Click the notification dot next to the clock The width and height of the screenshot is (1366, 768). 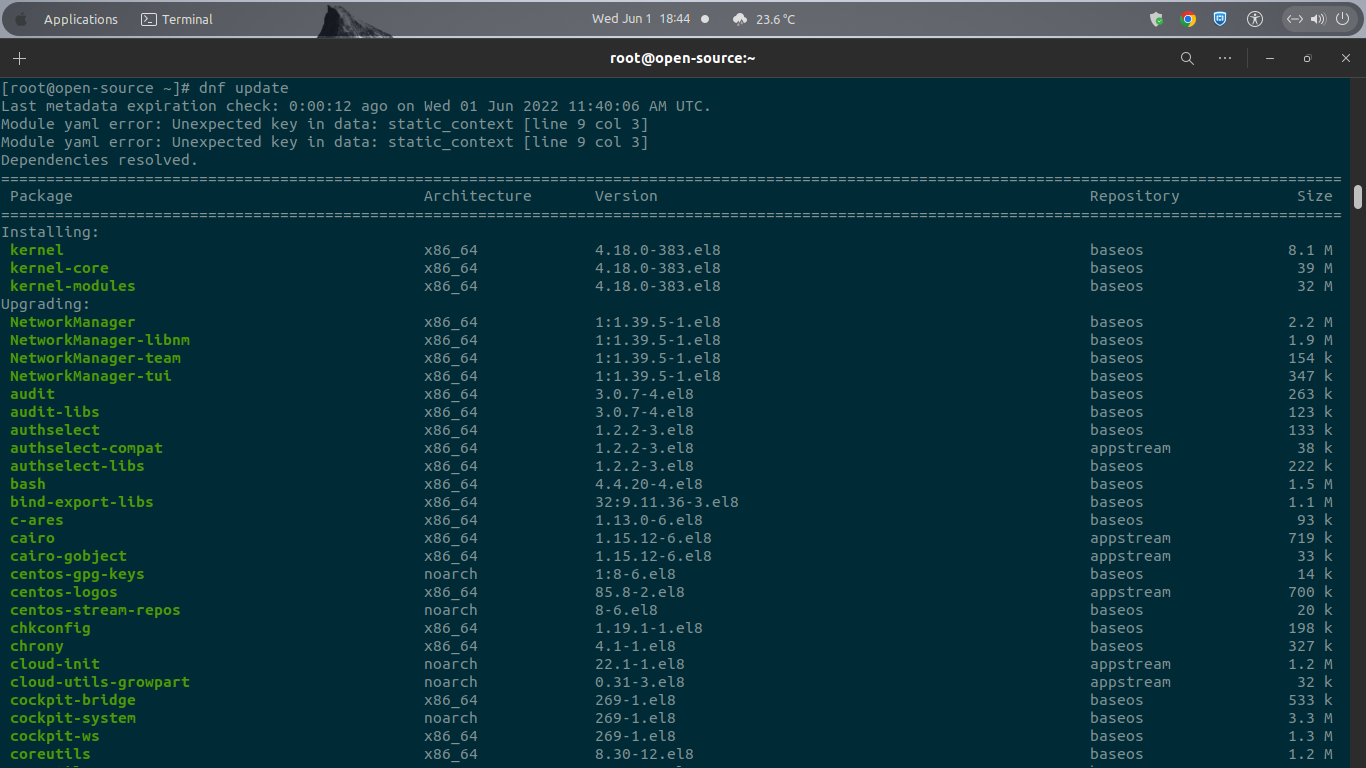[x=705, y=19]
